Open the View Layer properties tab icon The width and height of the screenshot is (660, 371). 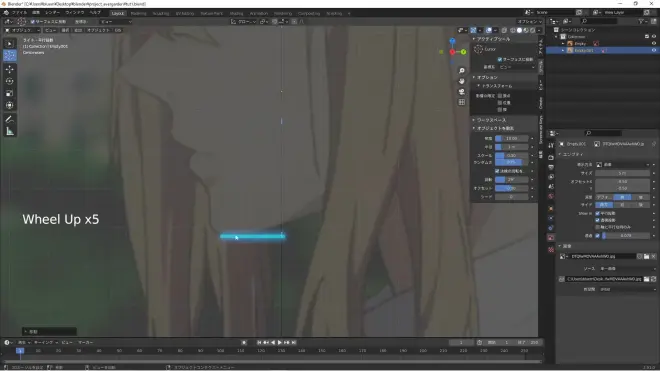coord(551,177)
